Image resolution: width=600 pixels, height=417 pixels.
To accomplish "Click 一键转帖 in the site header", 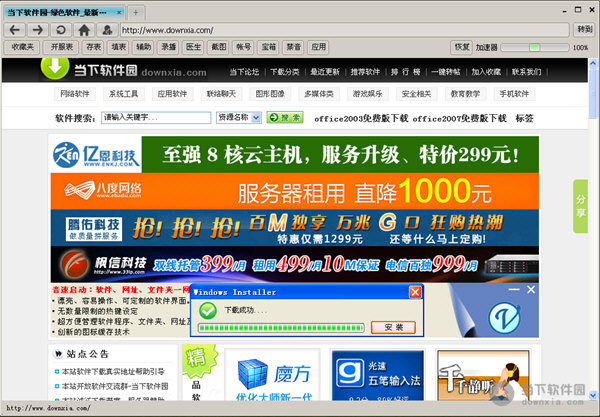I will pyautogui.click(x=445, y=72).
